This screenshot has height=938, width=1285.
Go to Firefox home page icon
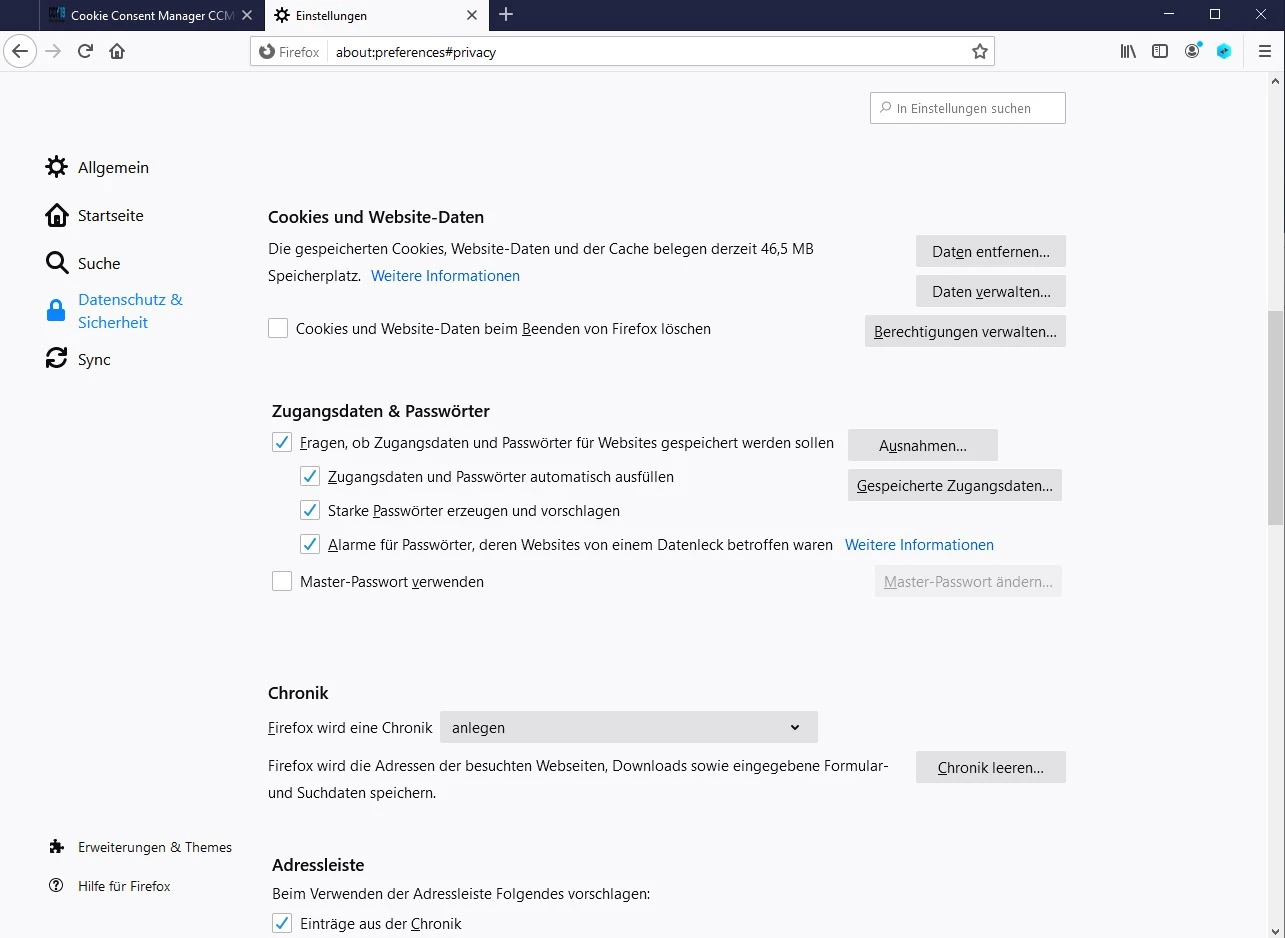click(x=117, y=51)
